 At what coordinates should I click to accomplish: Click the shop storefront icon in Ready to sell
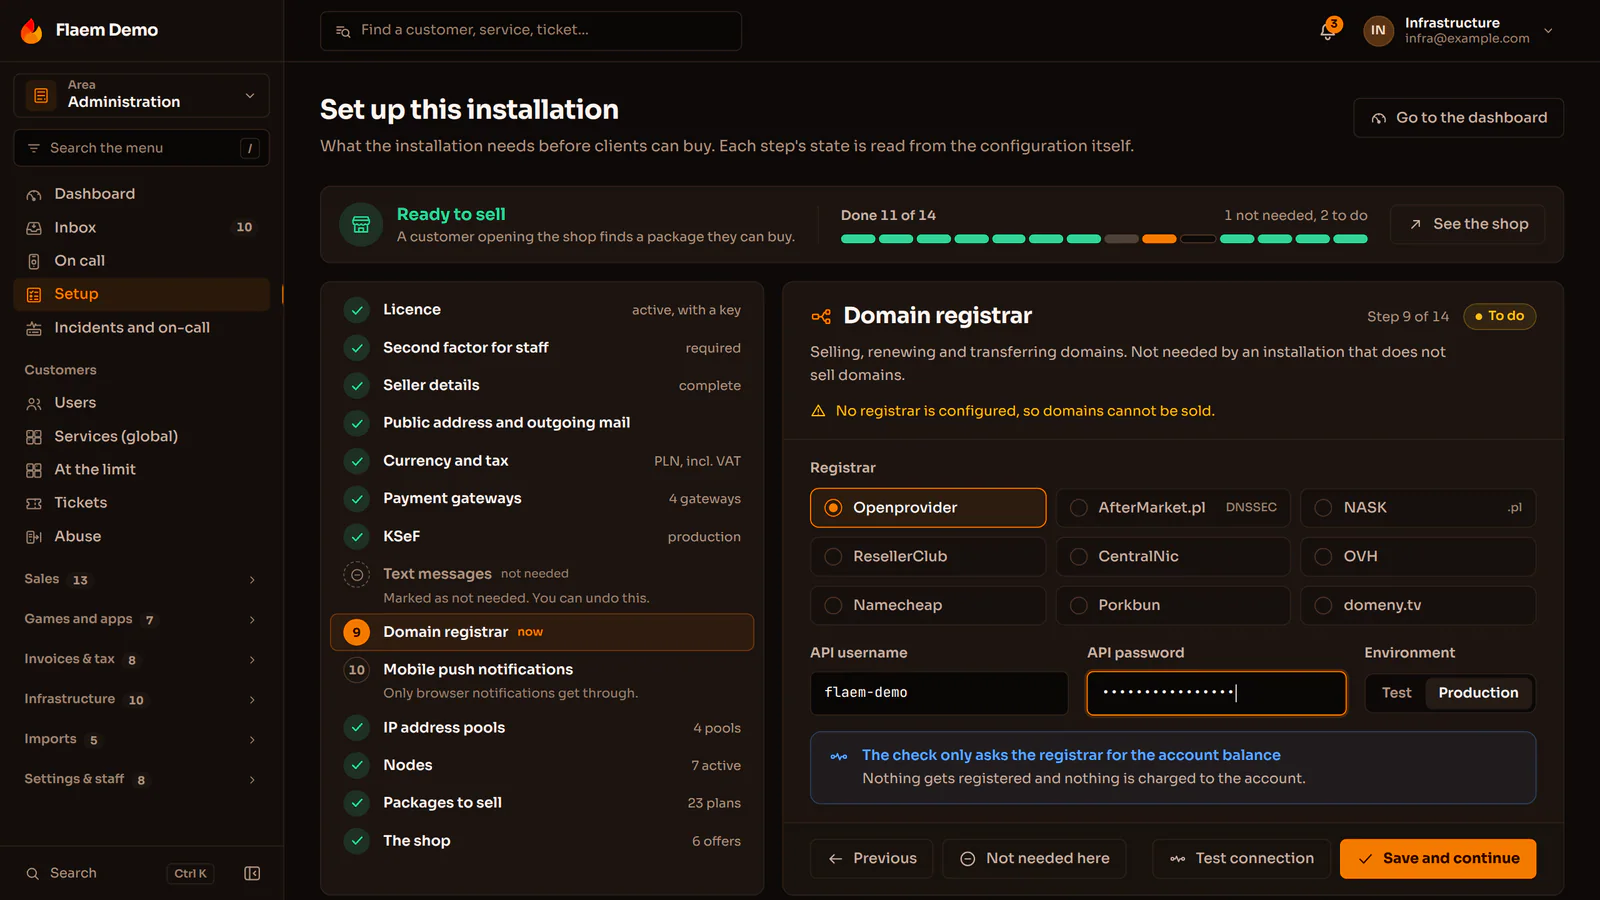pyautogui.click(x=361, y=225)
